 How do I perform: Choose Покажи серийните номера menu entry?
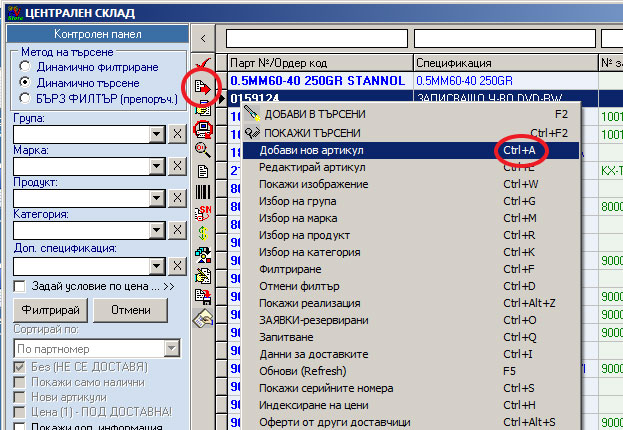(411, 388)
